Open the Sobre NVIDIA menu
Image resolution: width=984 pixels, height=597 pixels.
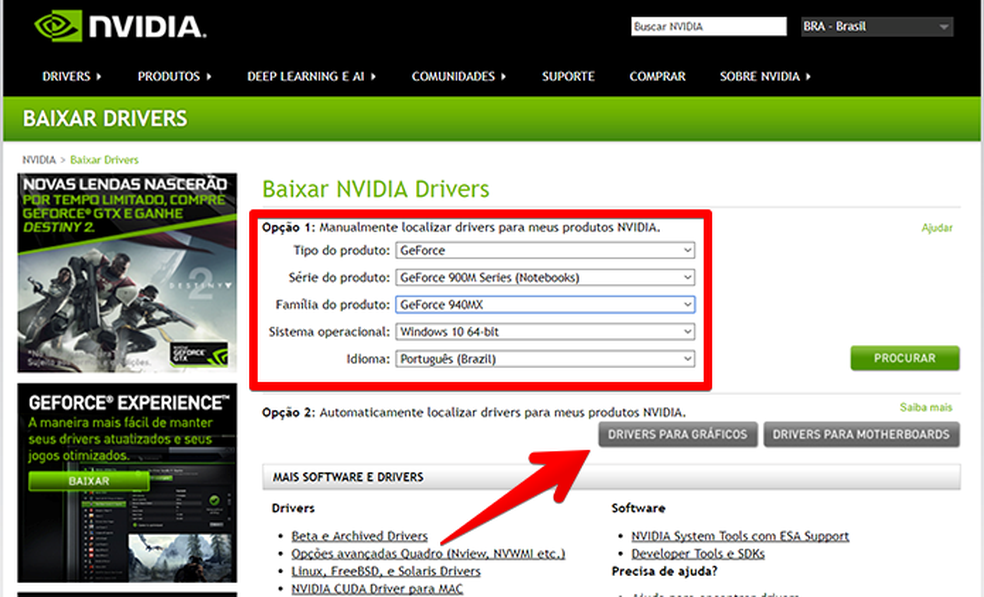765,77
